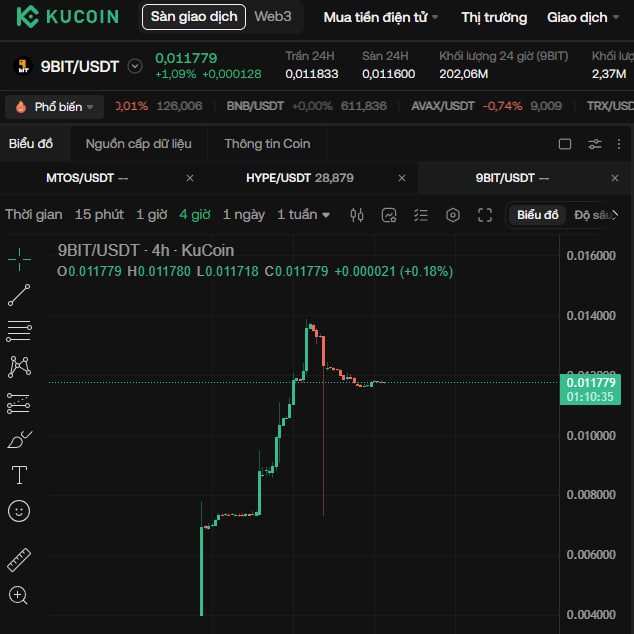Select the Thời gian line view
Image resolution: width=634 pixels, height=634 pixels.
click(x=34, y=215)
